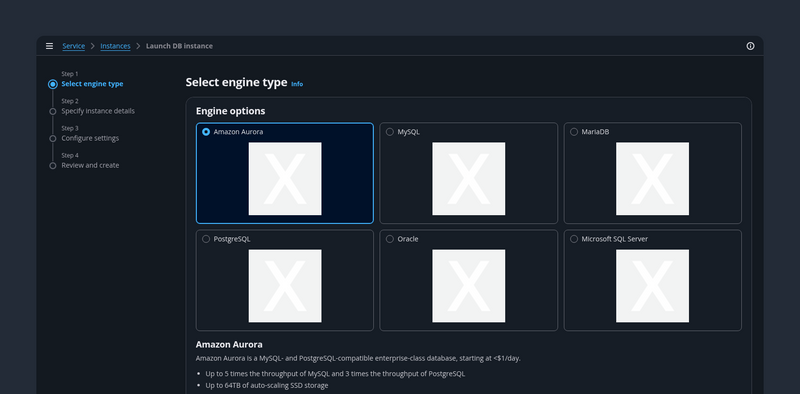Select the MariaDB radio button
The height and width of the screenshot is (394, 800).
pyautogui.click(x=573, y=132)
